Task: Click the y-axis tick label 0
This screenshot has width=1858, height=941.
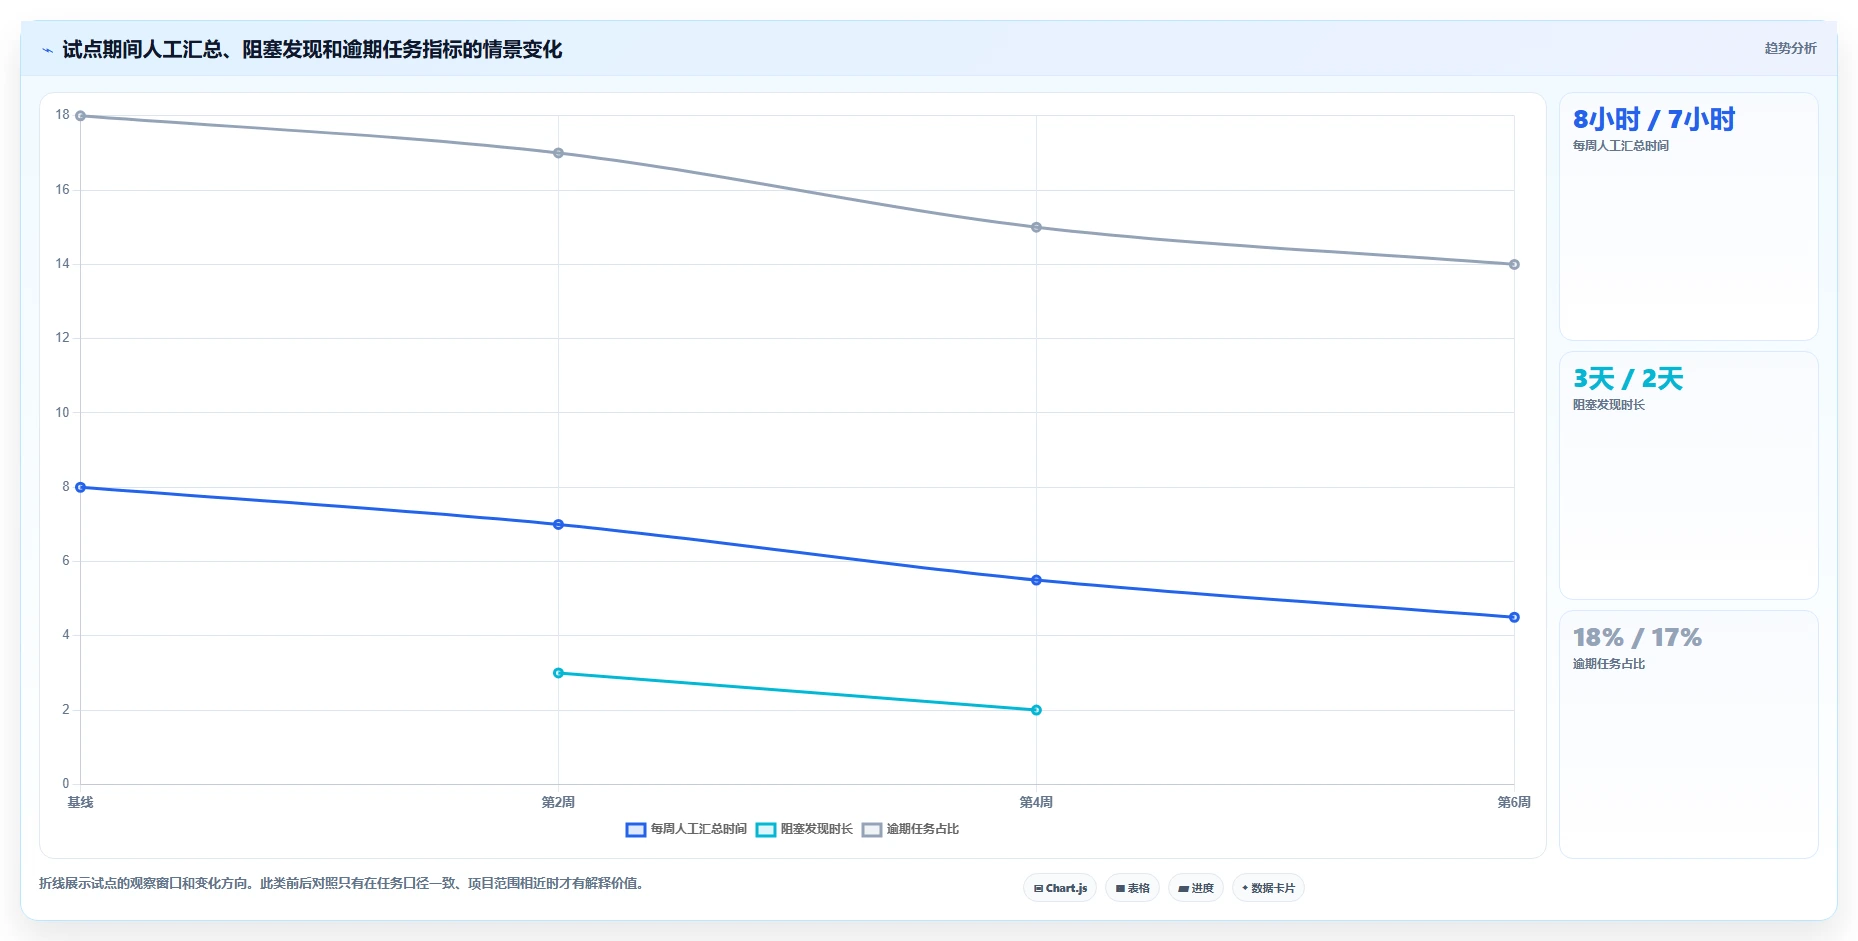Action: pyautogui.click(x=66, y=784)
